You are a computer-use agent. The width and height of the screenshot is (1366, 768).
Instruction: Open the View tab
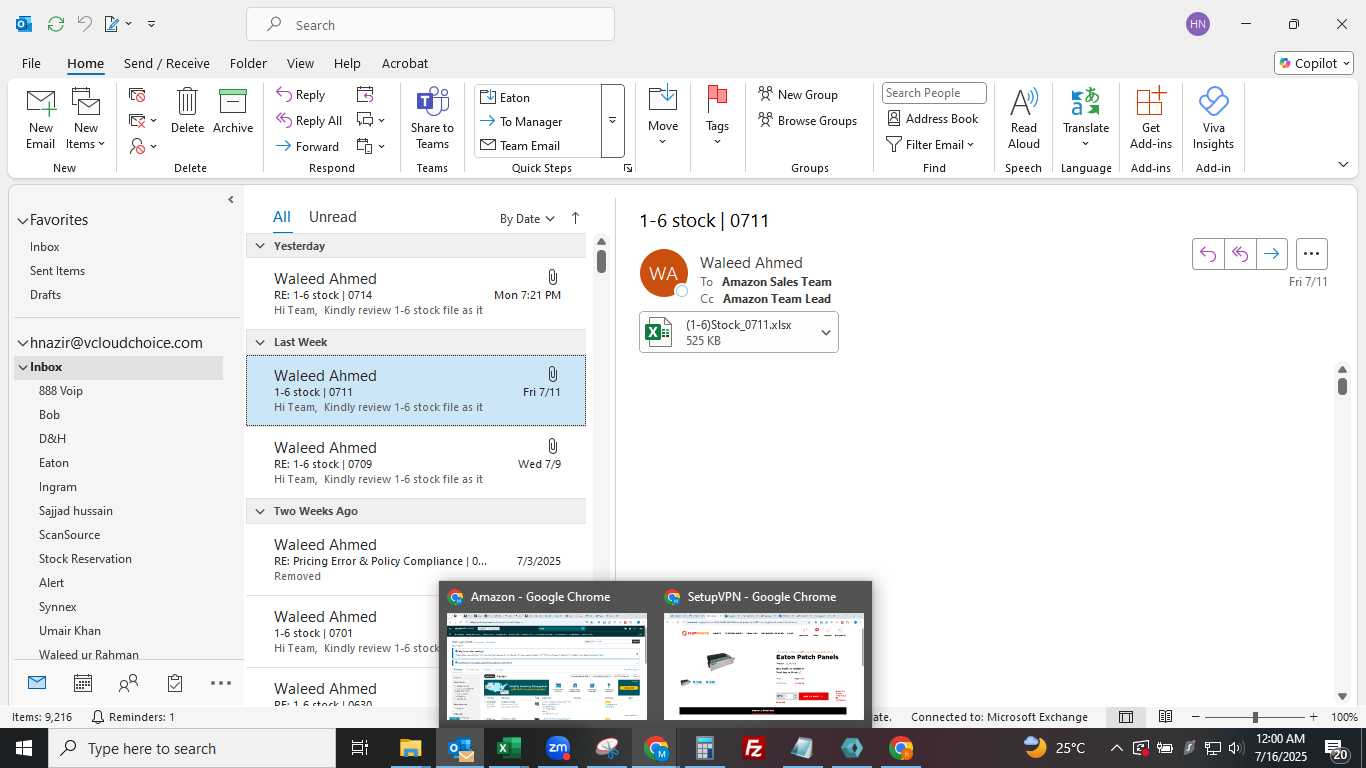pos(300,63)
